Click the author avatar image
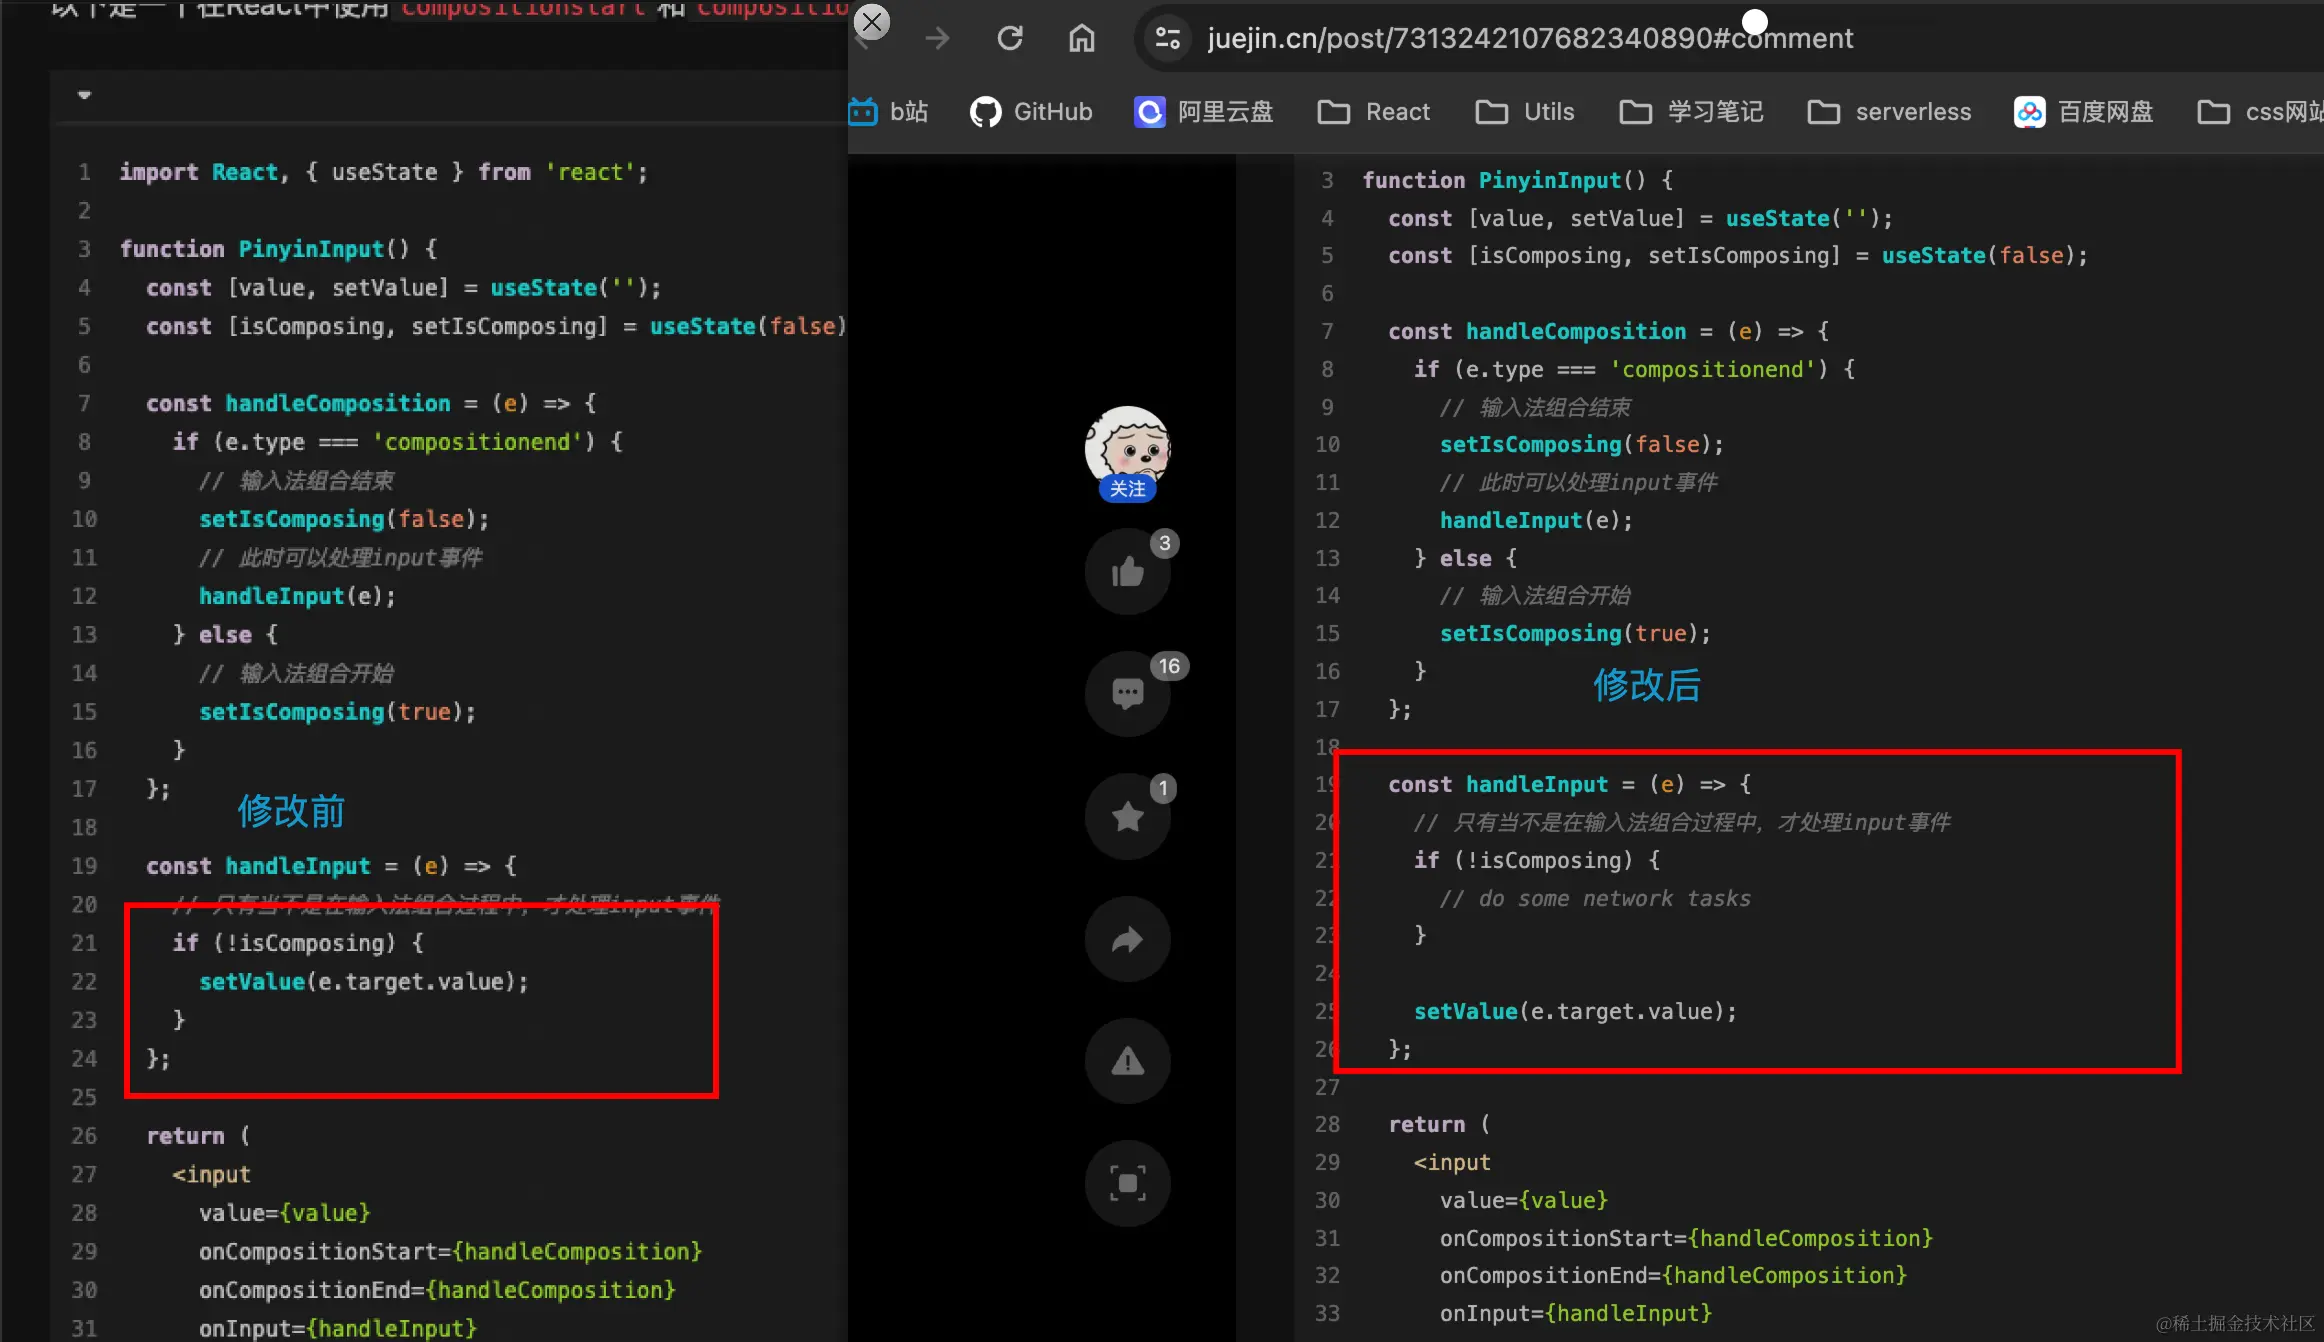 click(1127, 444)
